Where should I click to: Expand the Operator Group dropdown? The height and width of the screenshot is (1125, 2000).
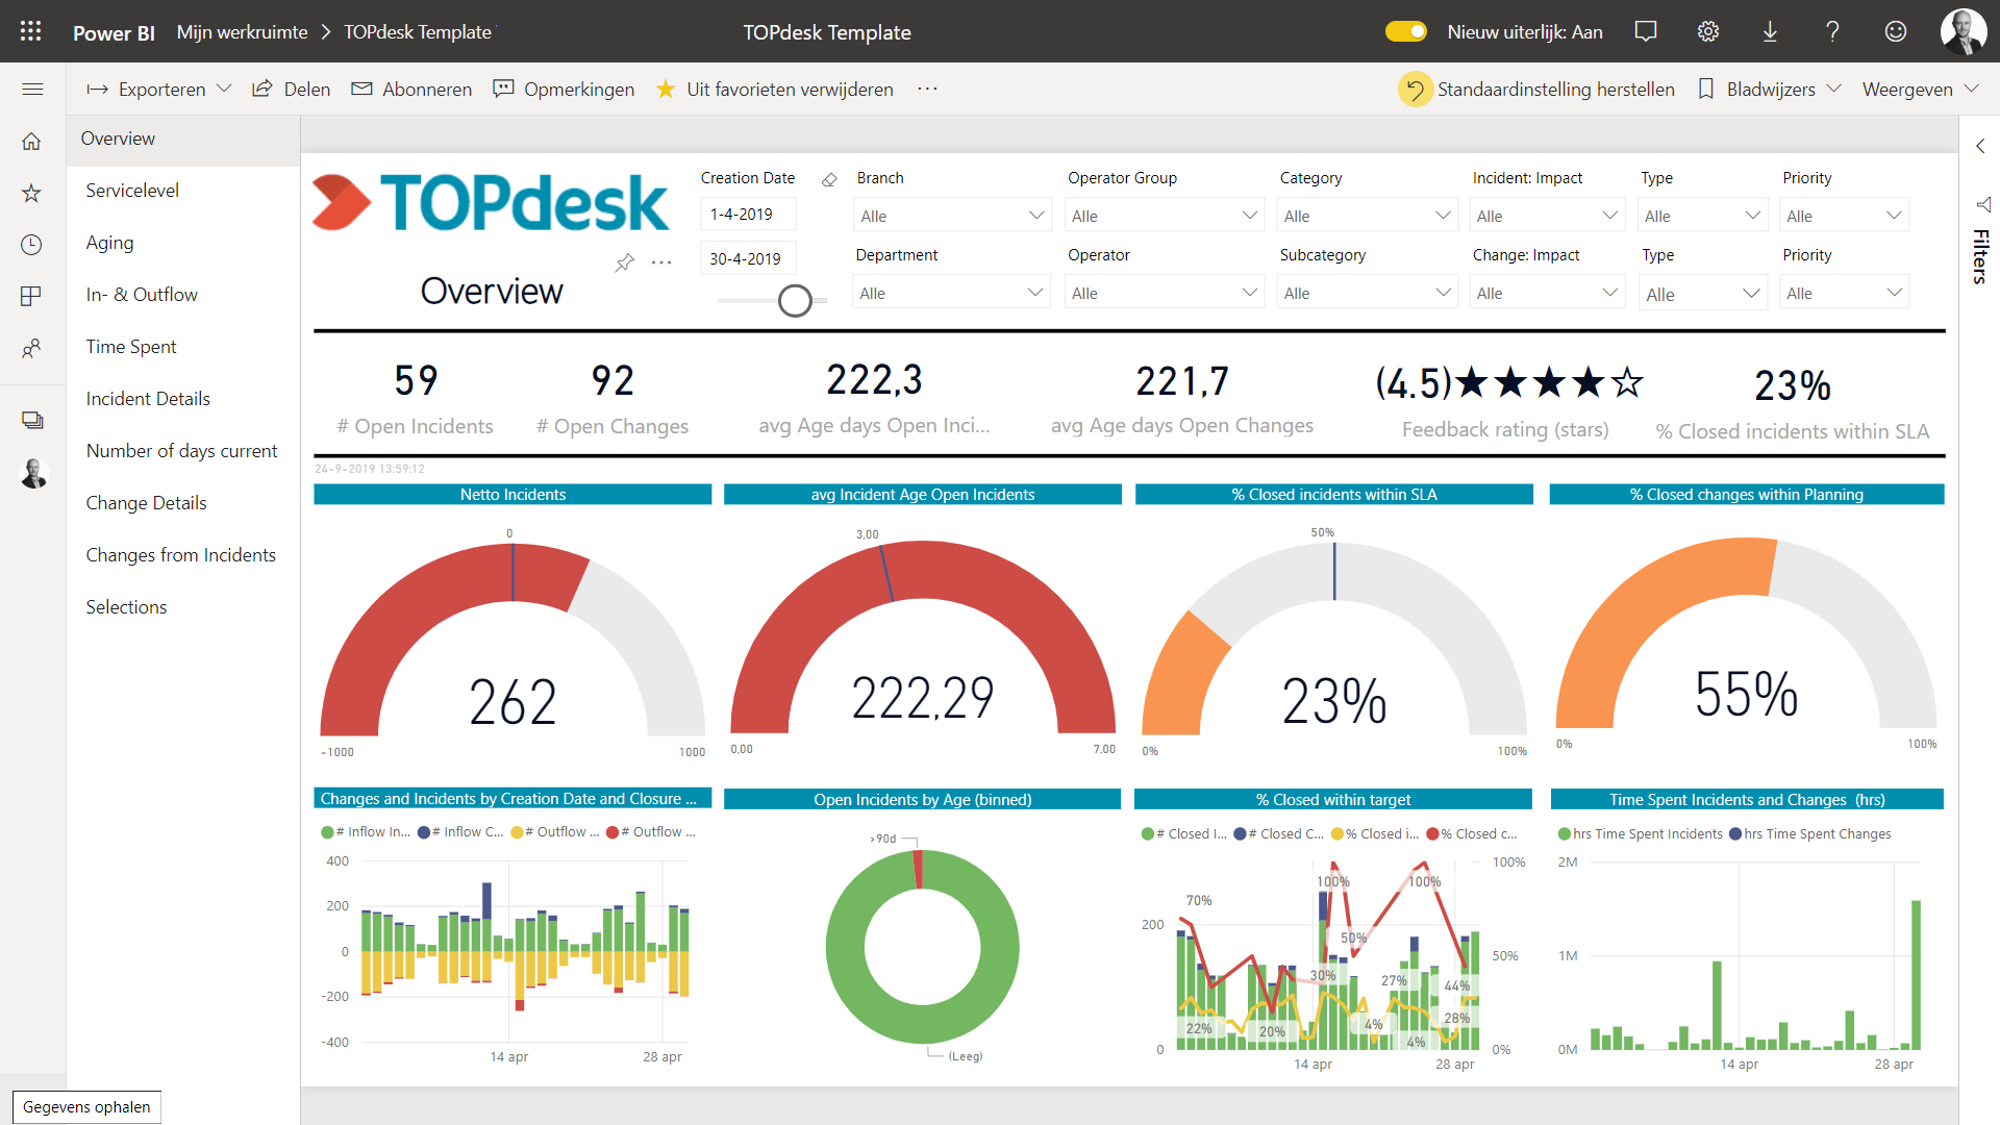click(1164, 215)
